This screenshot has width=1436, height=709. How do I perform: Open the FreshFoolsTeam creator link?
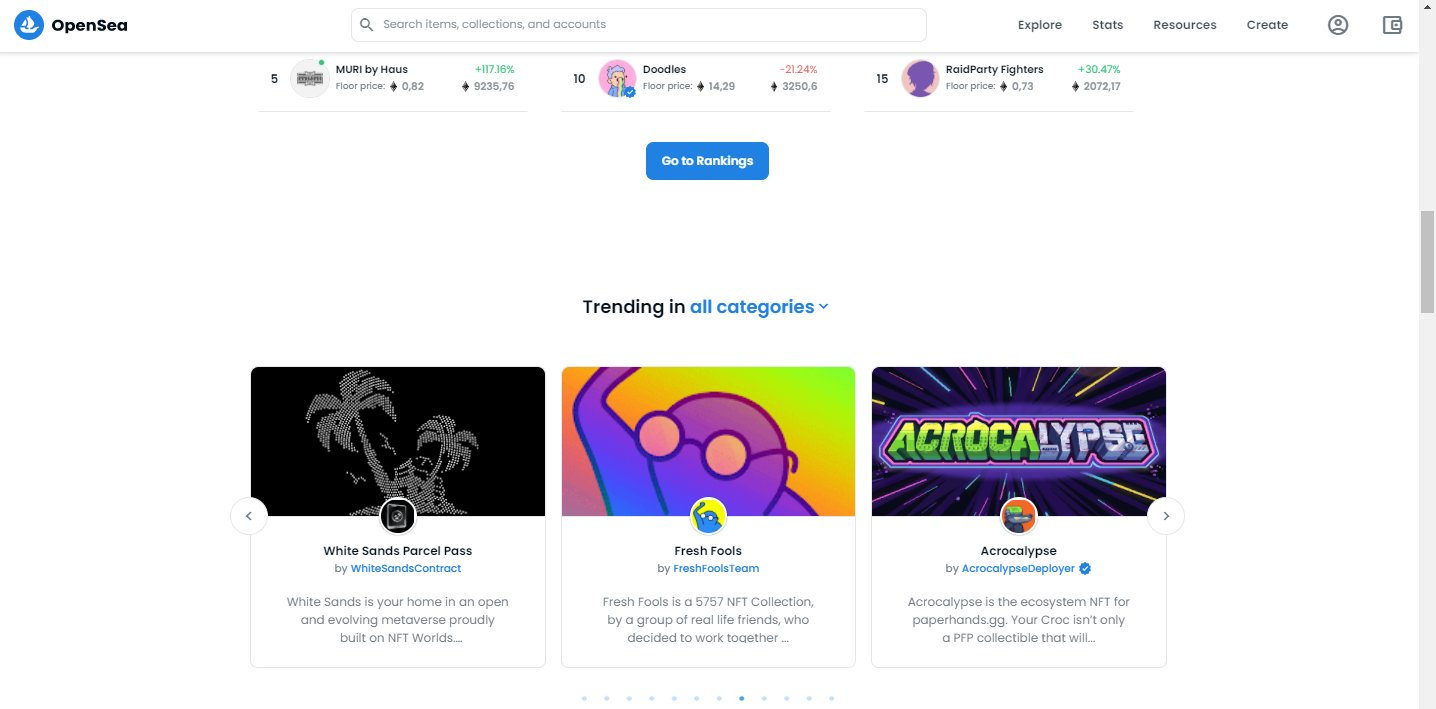716,568
